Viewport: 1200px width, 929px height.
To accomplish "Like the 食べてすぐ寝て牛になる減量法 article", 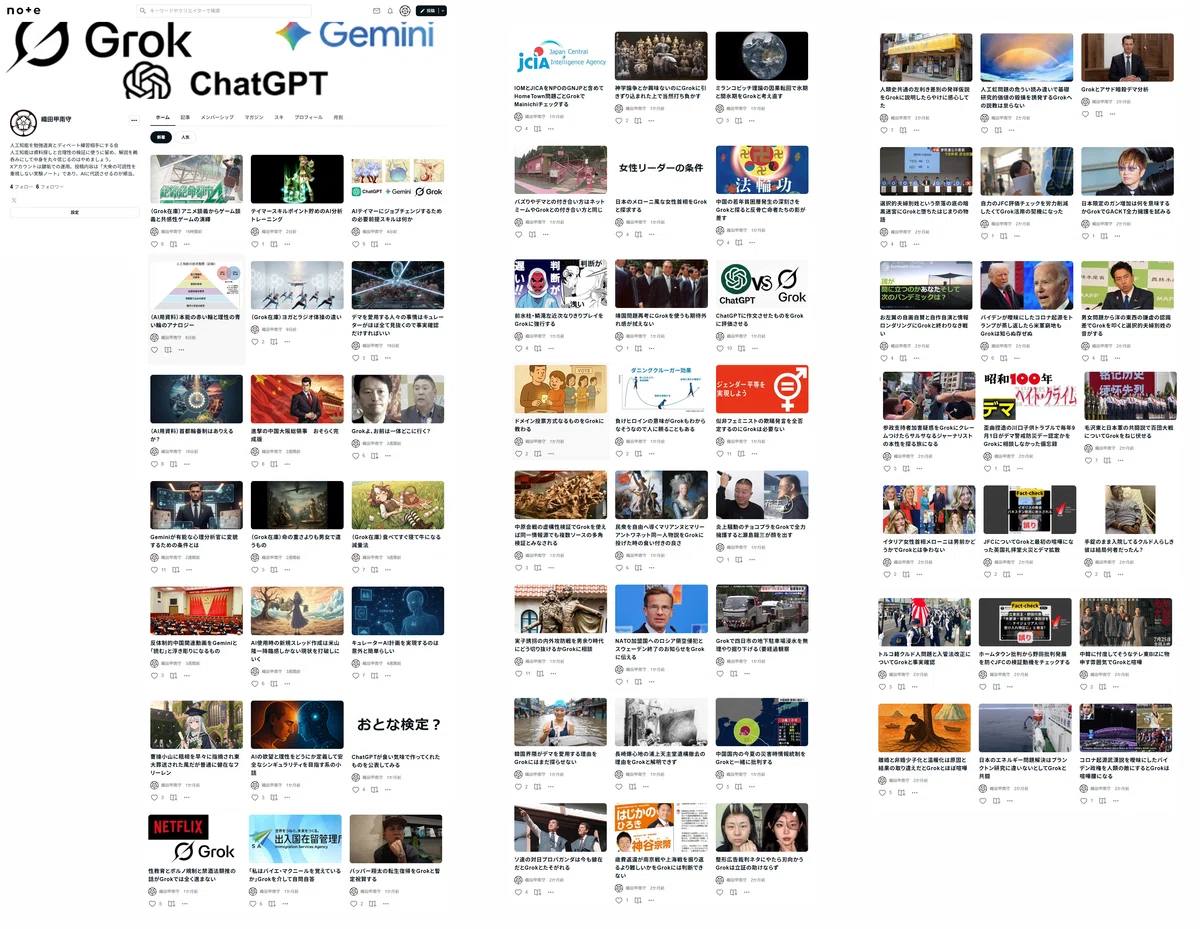I will 355,570.
